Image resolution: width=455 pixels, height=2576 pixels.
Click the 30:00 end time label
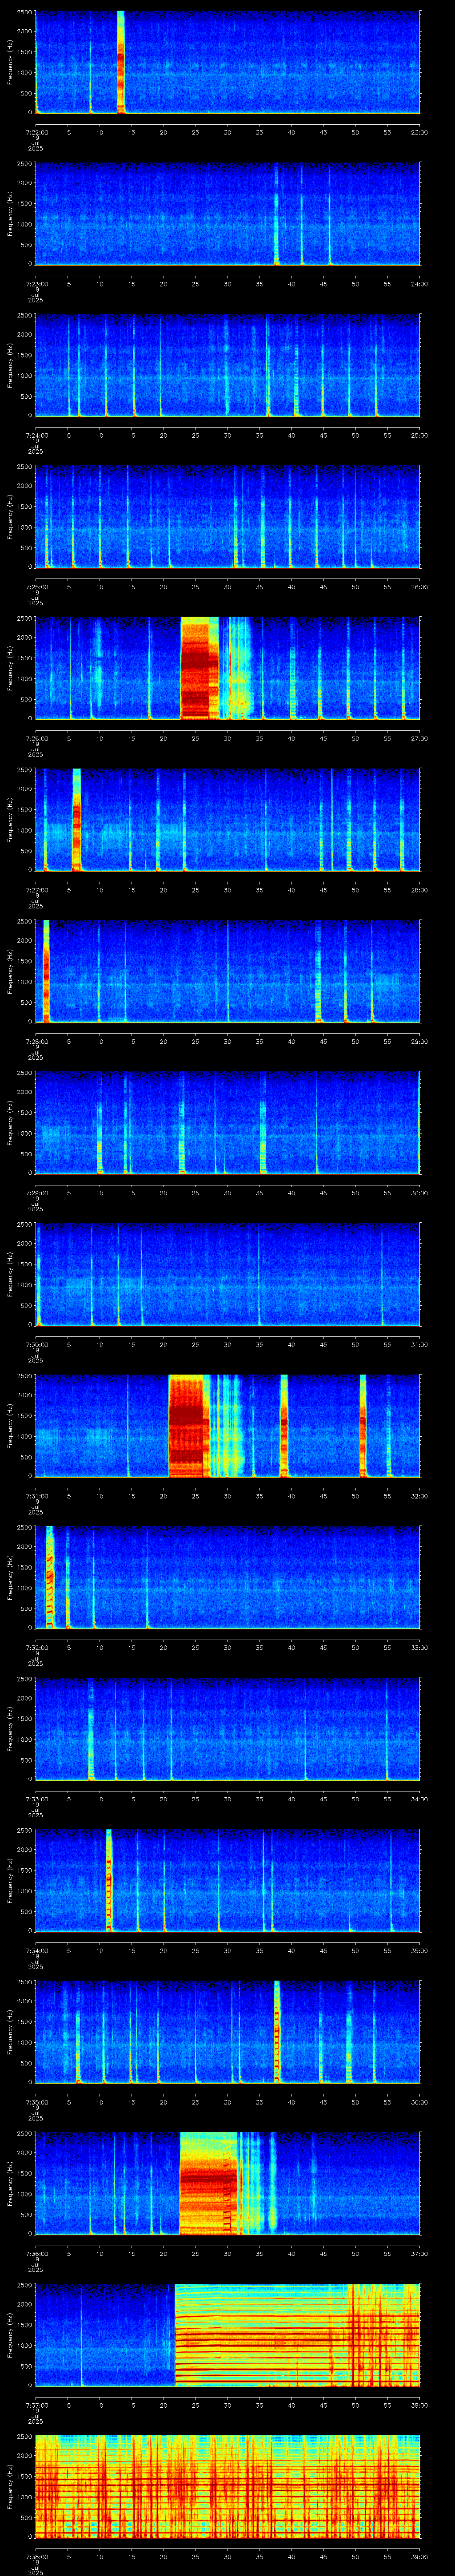coord(420,1193)
